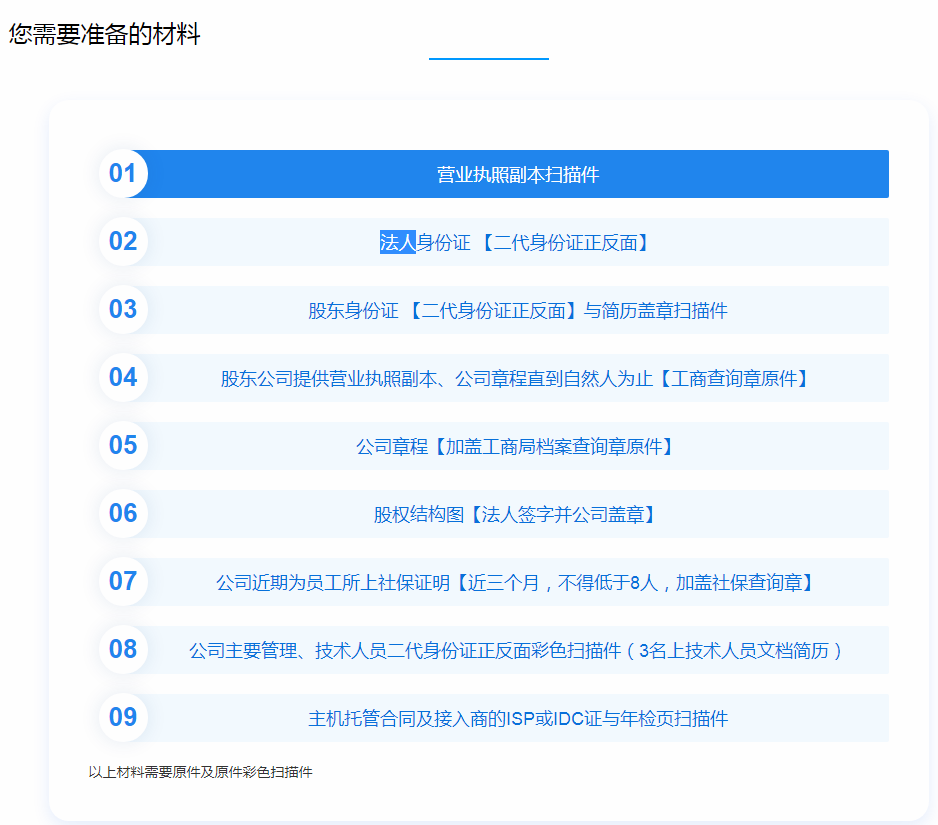The width and height of the screenshot is (938, 825).
Task: Click the 06 number badge
Action: tap(123, 514)
